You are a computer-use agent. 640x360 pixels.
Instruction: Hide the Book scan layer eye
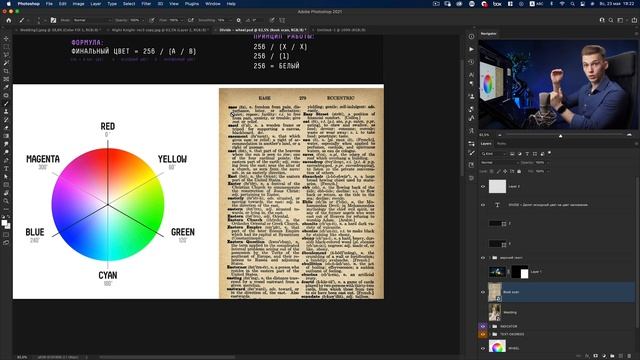[483, 292]
